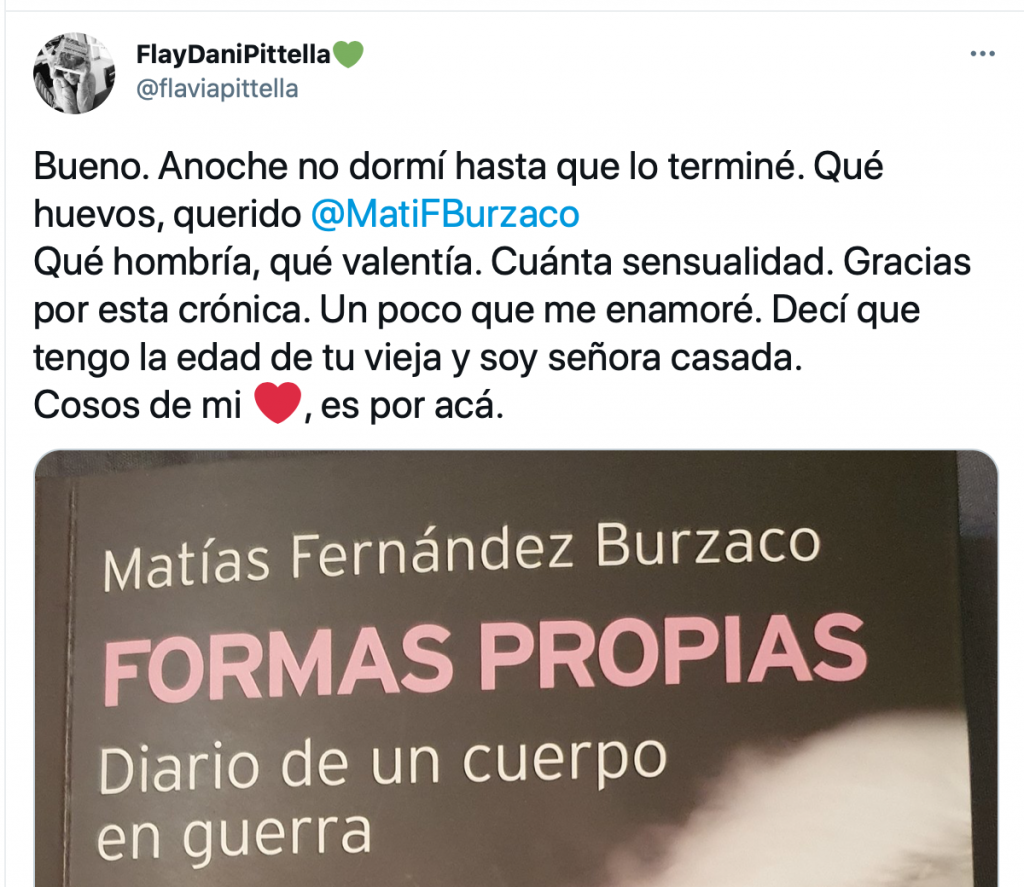Open the tweet's three-dot more options menu

tap(982, 54)
